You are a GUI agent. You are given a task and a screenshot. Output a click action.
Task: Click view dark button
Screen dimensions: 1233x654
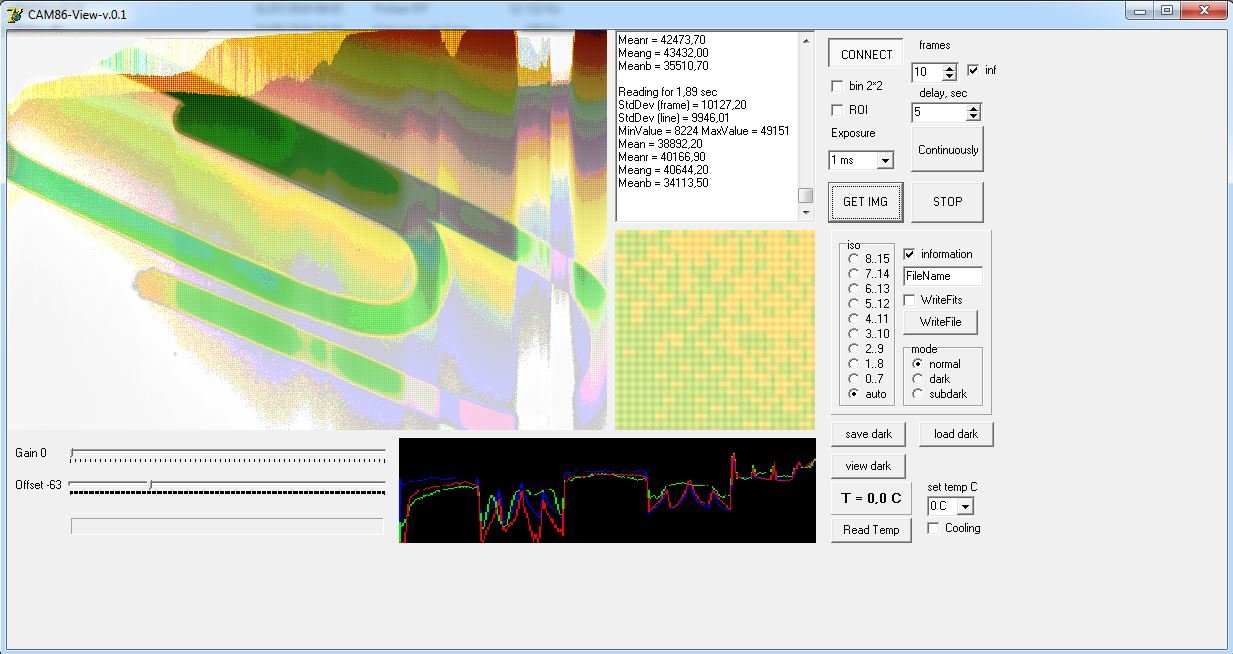coord(868,466)
